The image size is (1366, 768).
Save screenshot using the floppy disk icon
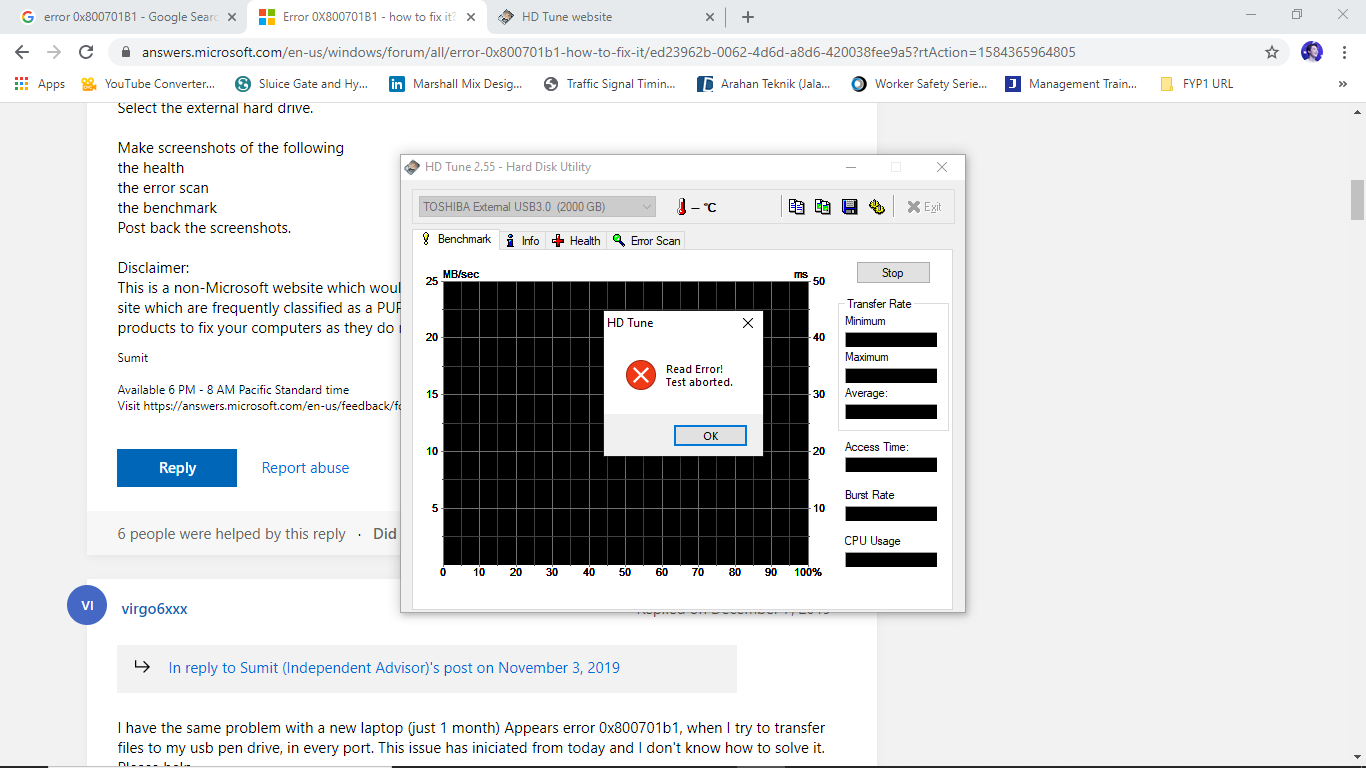coord(850,207)
